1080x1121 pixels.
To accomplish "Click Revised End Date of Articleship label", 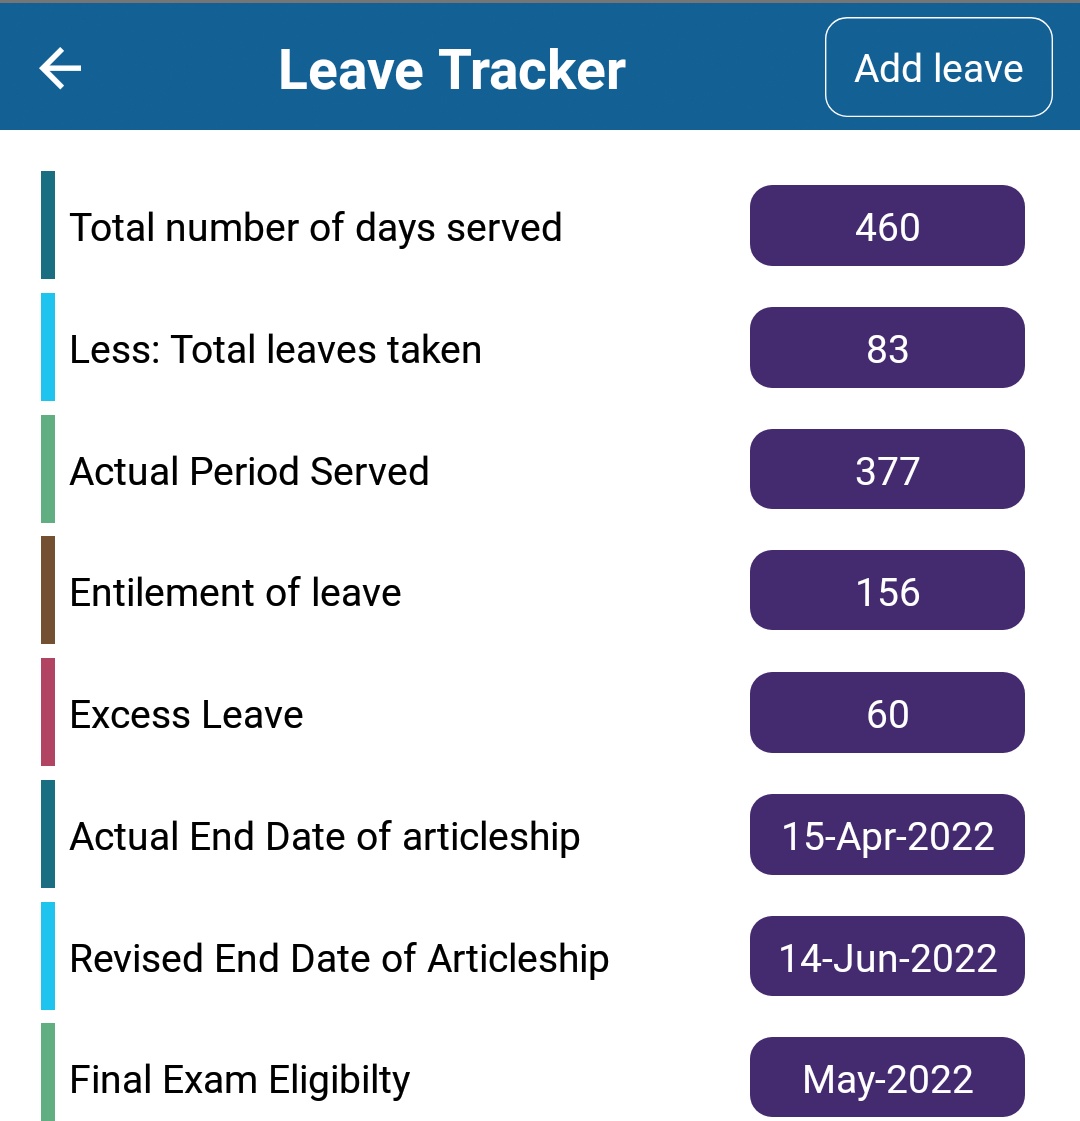I will coord(340,958).
